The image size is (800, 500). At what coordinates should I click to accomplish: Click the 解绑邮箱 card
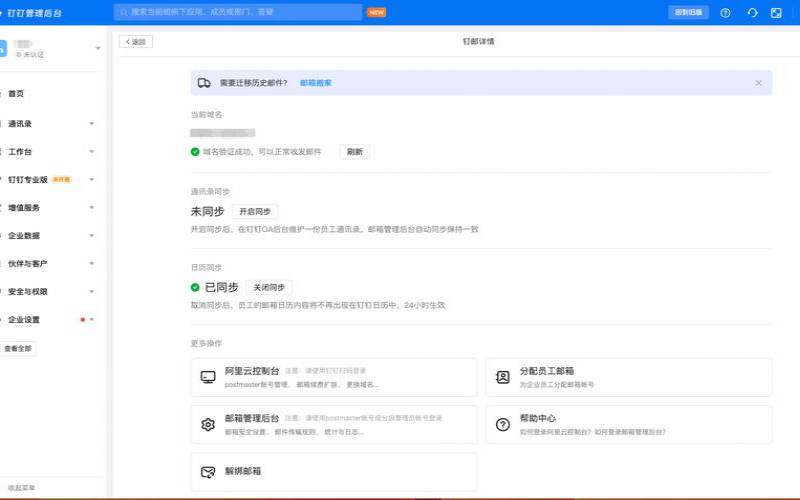334,472
